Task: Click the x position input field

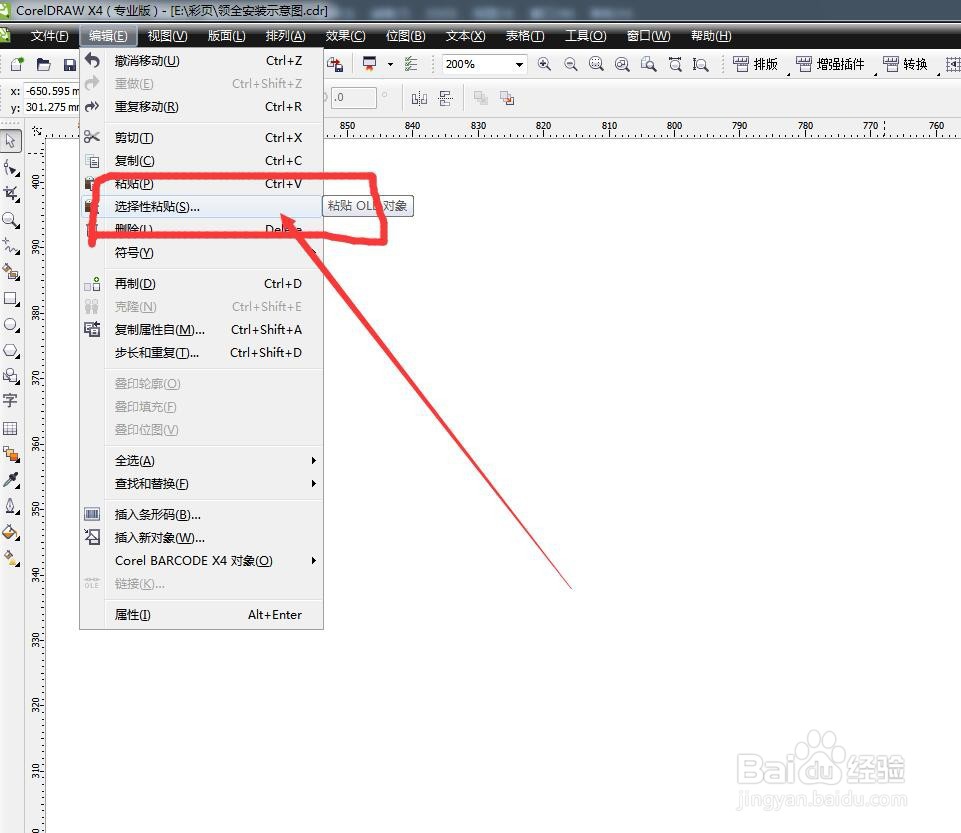Action: [x=52, y=91]
